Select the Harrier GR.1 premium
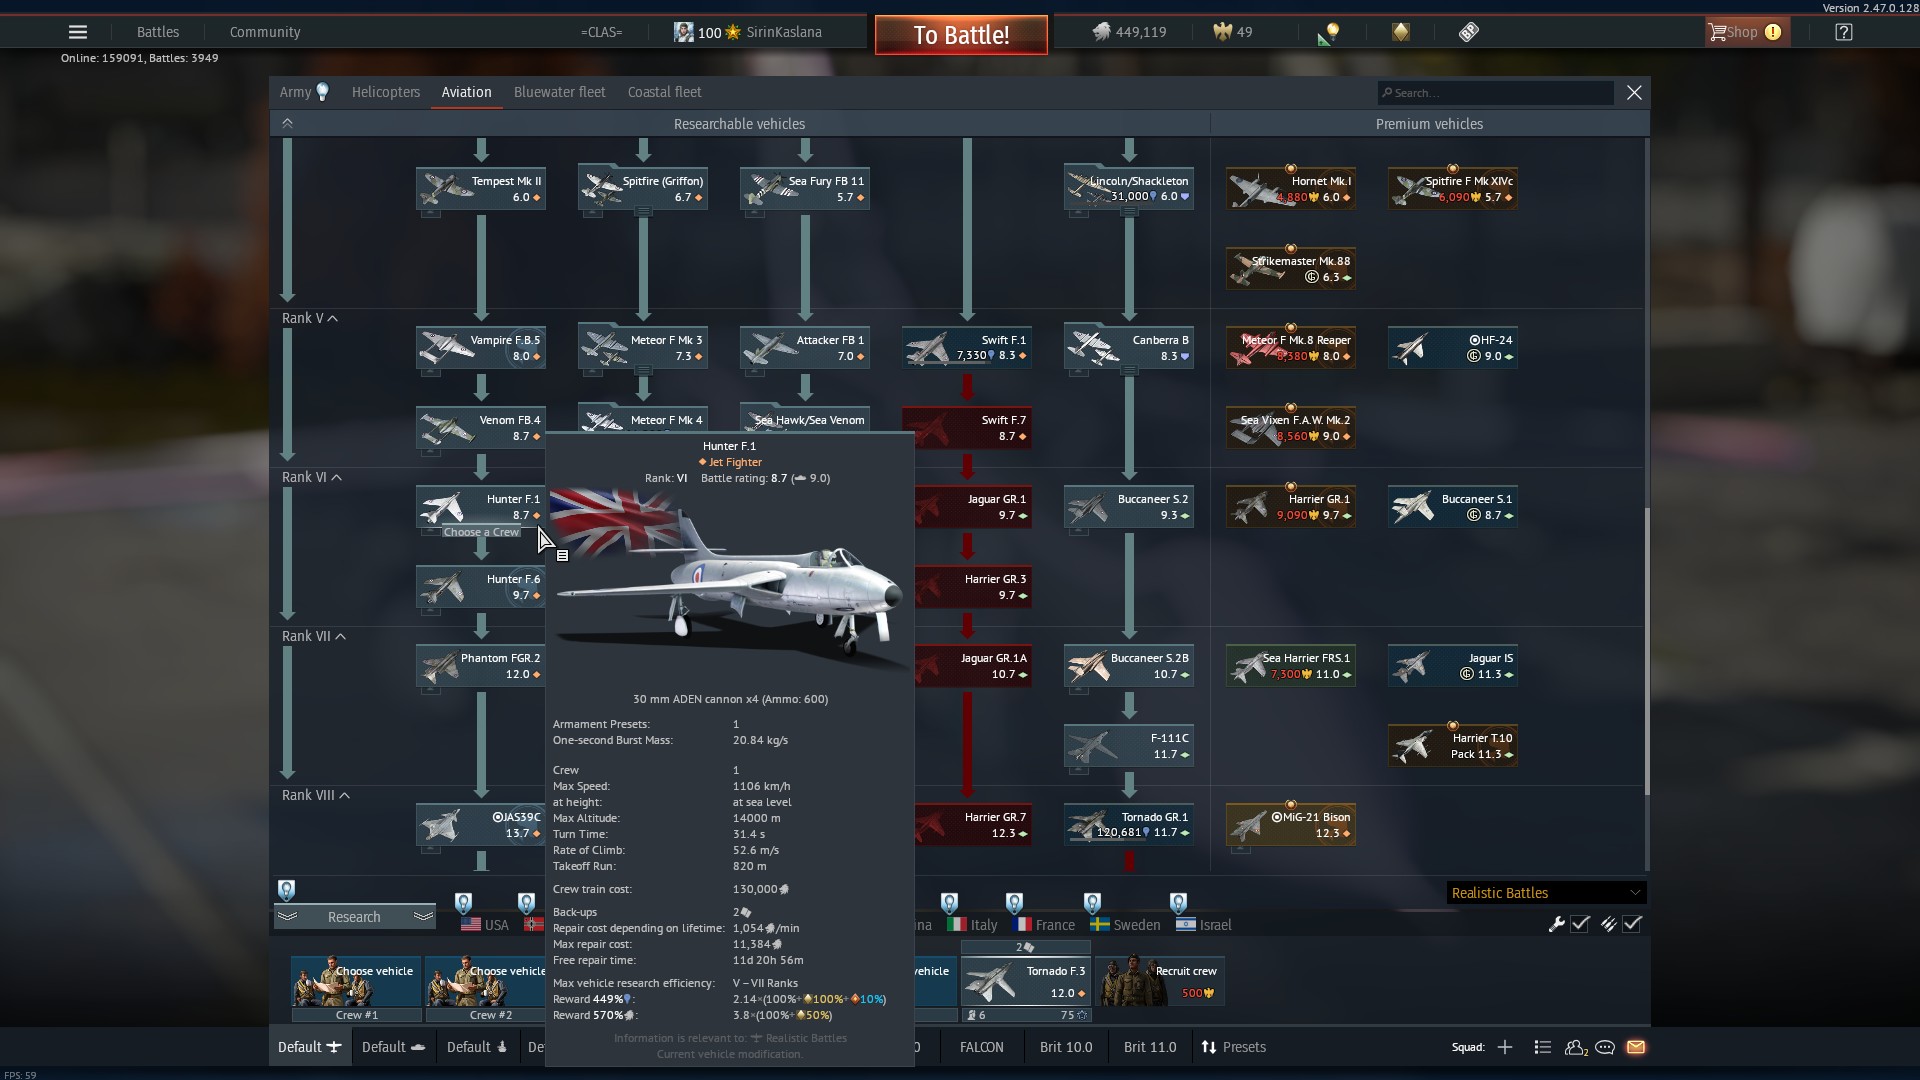Screen dimensions: 1920x1080 point(1291,507)
